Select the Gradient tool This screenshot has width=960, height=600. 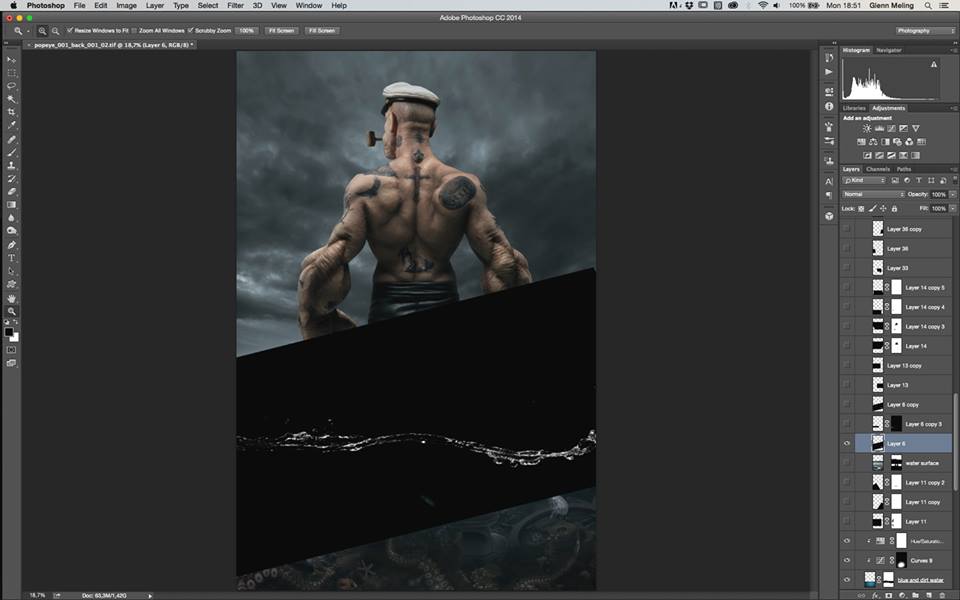[x=12, y=205]
